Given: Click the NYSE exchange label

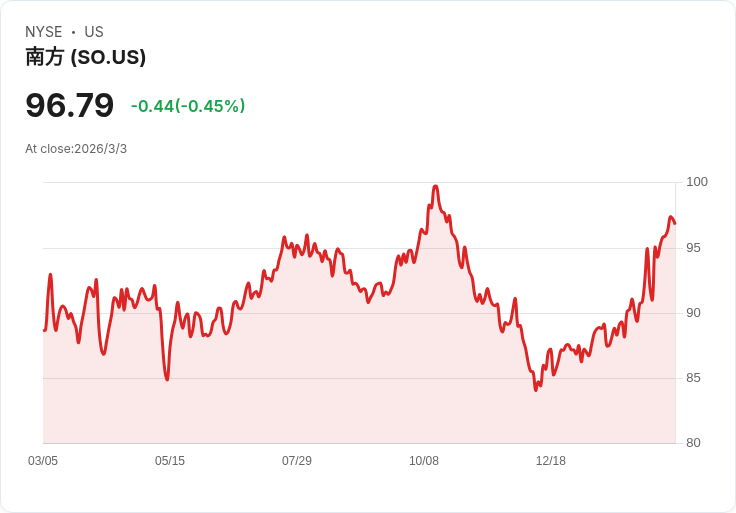Looking at the screenshot, I should click(43, 32).
